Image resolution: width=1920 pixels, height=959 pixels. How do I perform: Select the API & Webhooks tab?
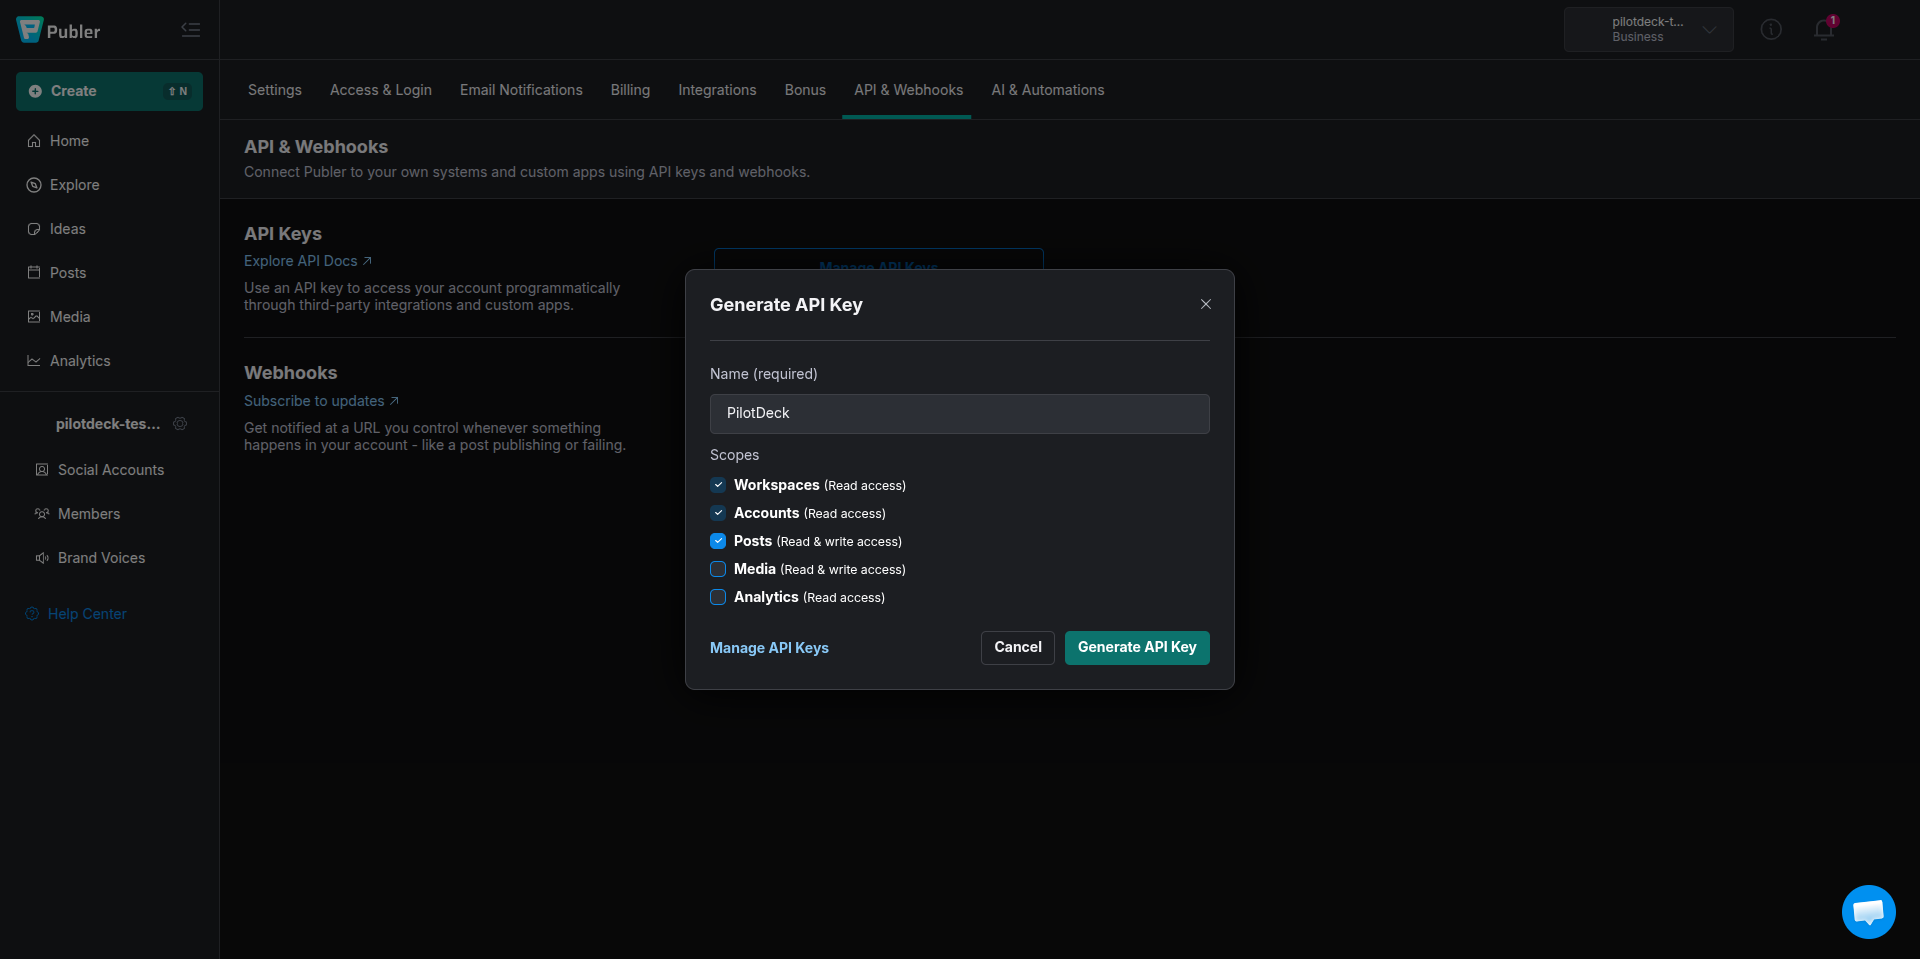click(x=908, y=90)
